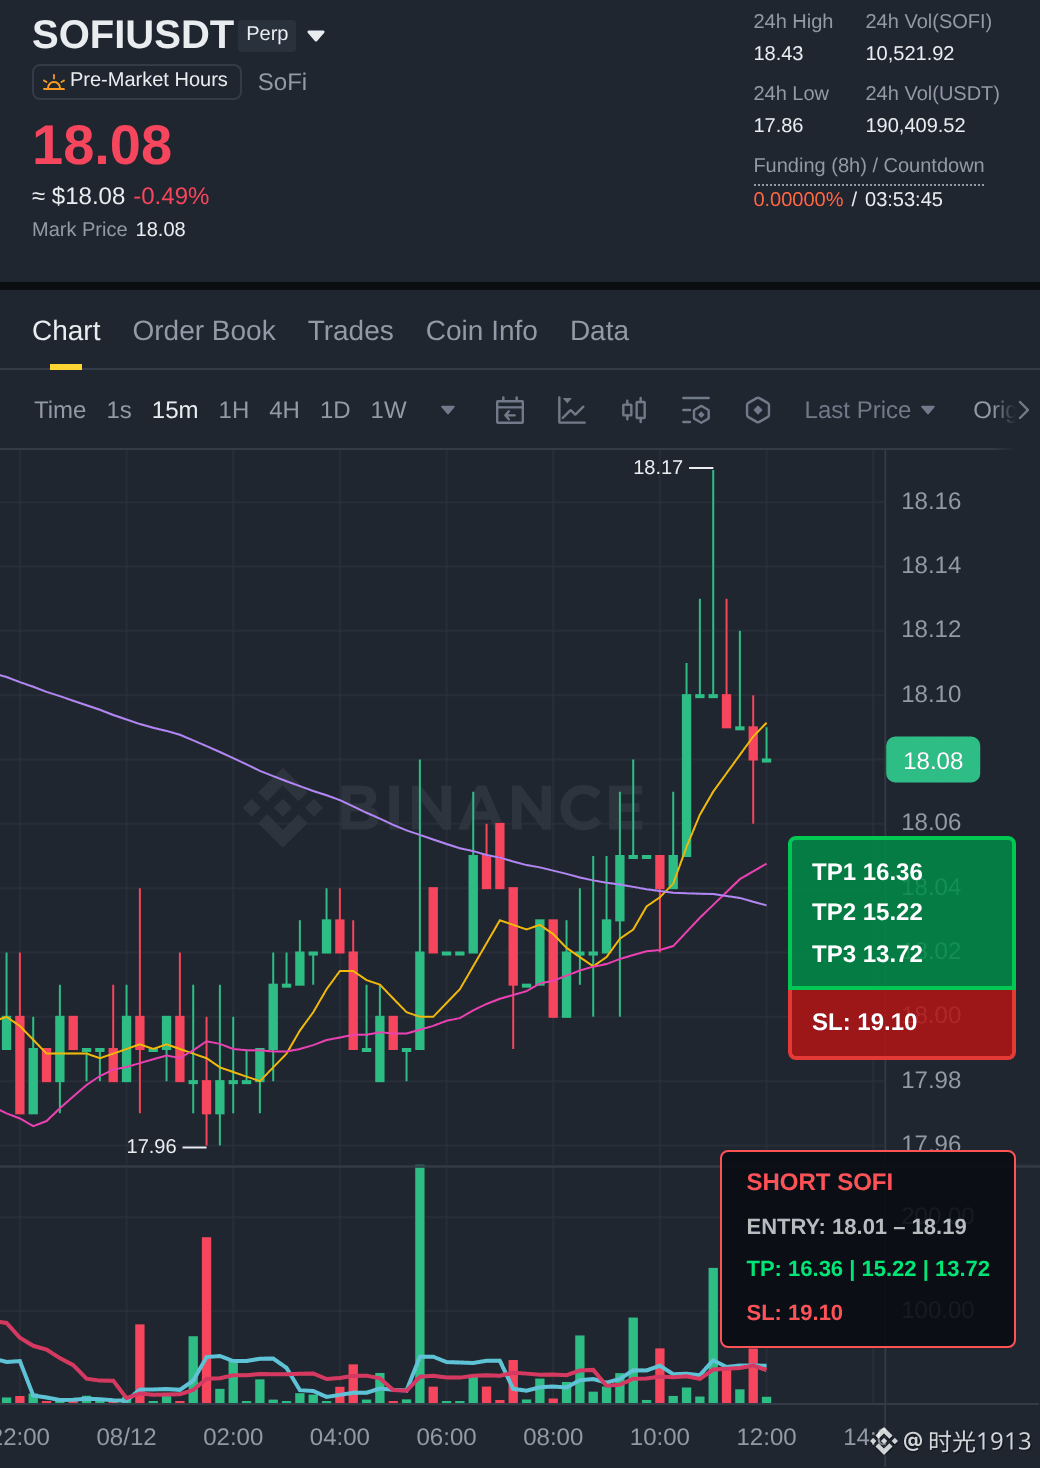1040x1468 pixels.
Task: Tap the 08/12 date axis label
Action: (x=126, y=1437)
